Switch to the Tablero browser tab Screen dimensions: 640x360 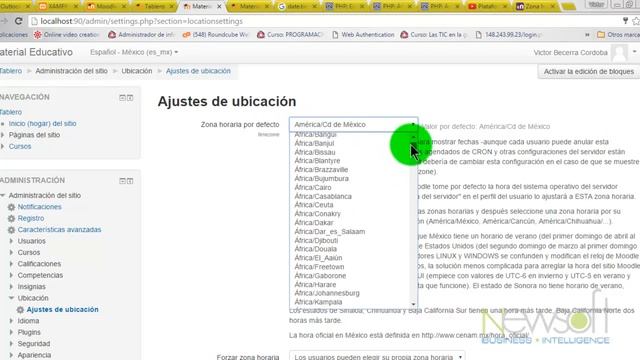(154, 6)
